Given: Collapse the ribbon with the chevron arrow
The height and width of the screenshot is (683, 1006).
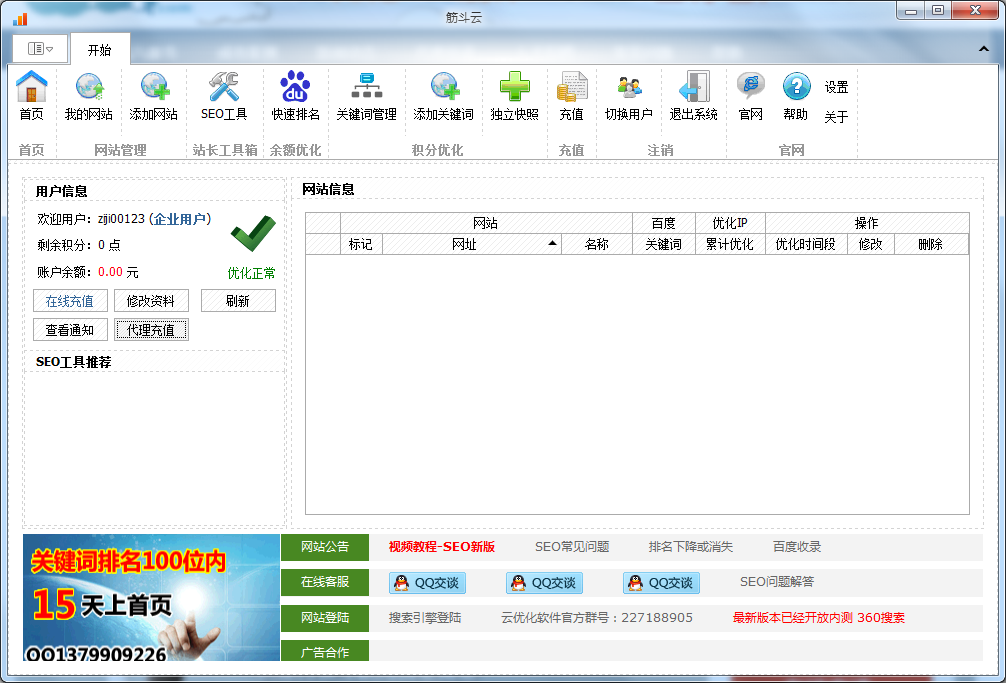Looking at the screenshot, I should pos(983,48).
